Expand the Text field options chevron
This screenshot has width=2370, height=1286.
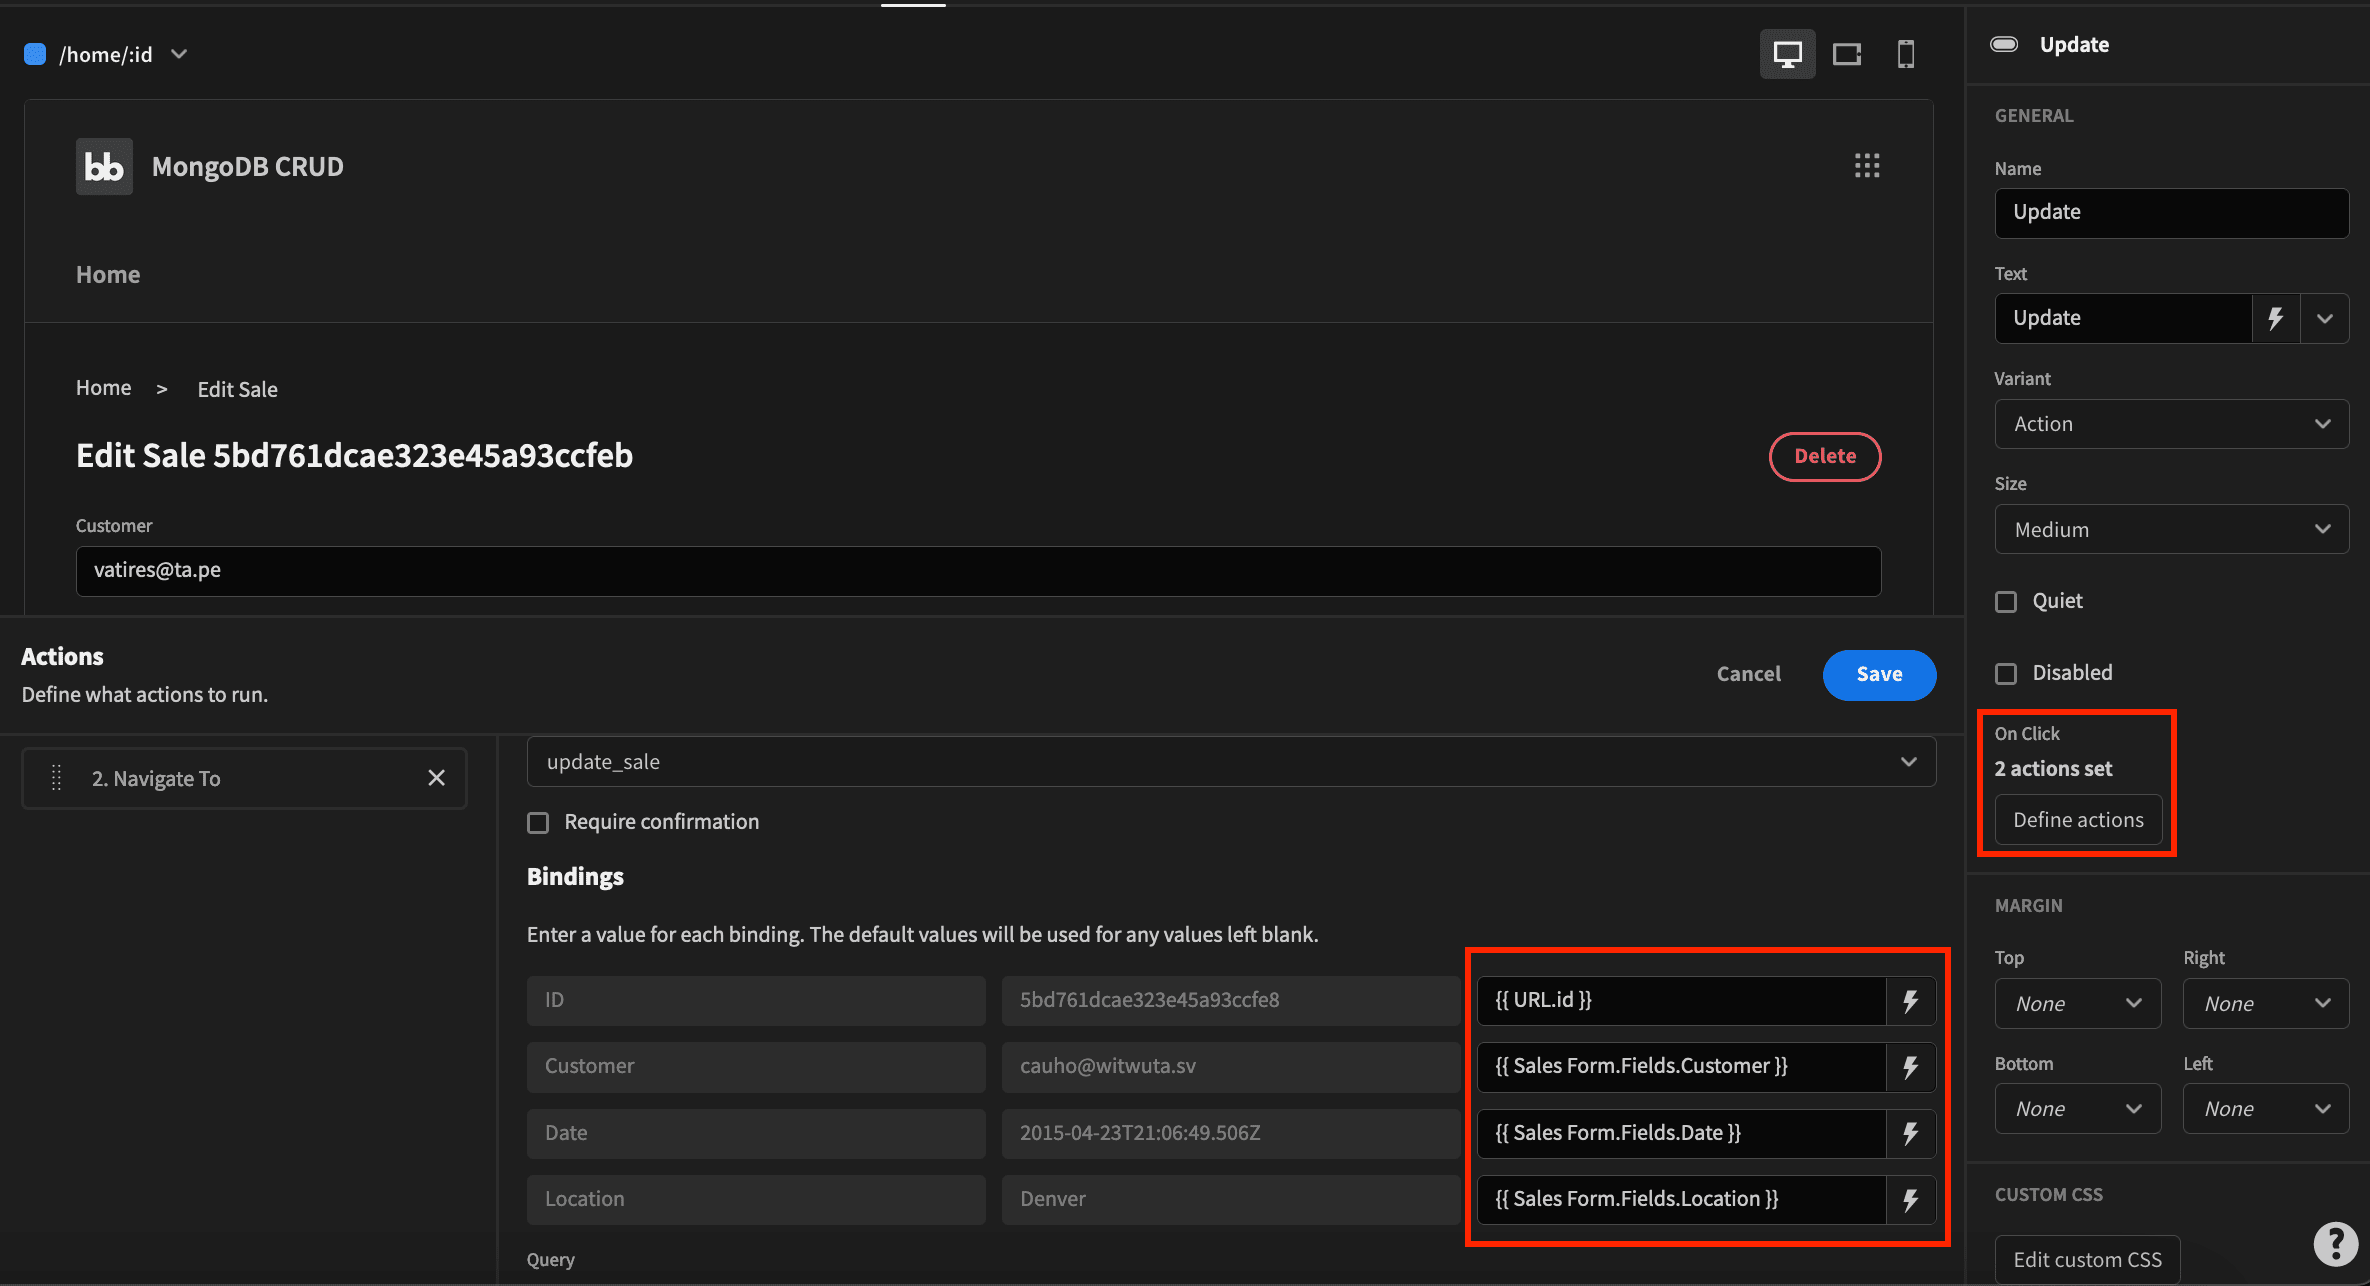[2325, 318]
